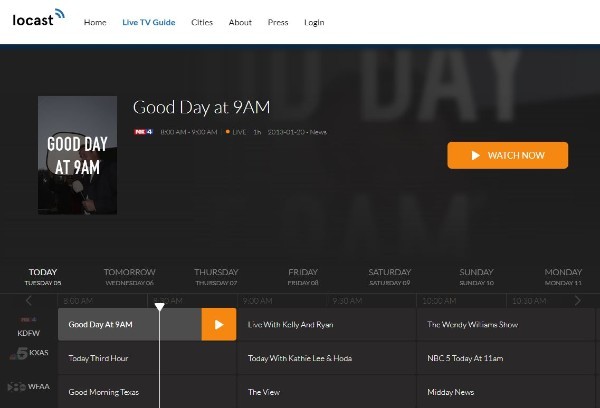Click the Watch Now button
The image size is (600, 408).
[507, 155]
